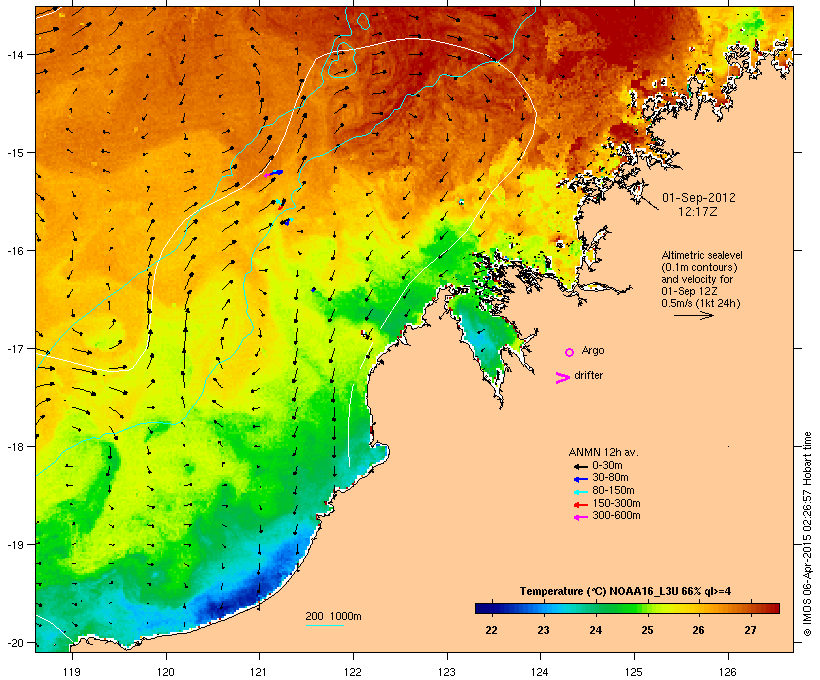Viewport: 820px width, 680px height.
Task: Click the latitude label -18
Action: [x=14, y=446]
